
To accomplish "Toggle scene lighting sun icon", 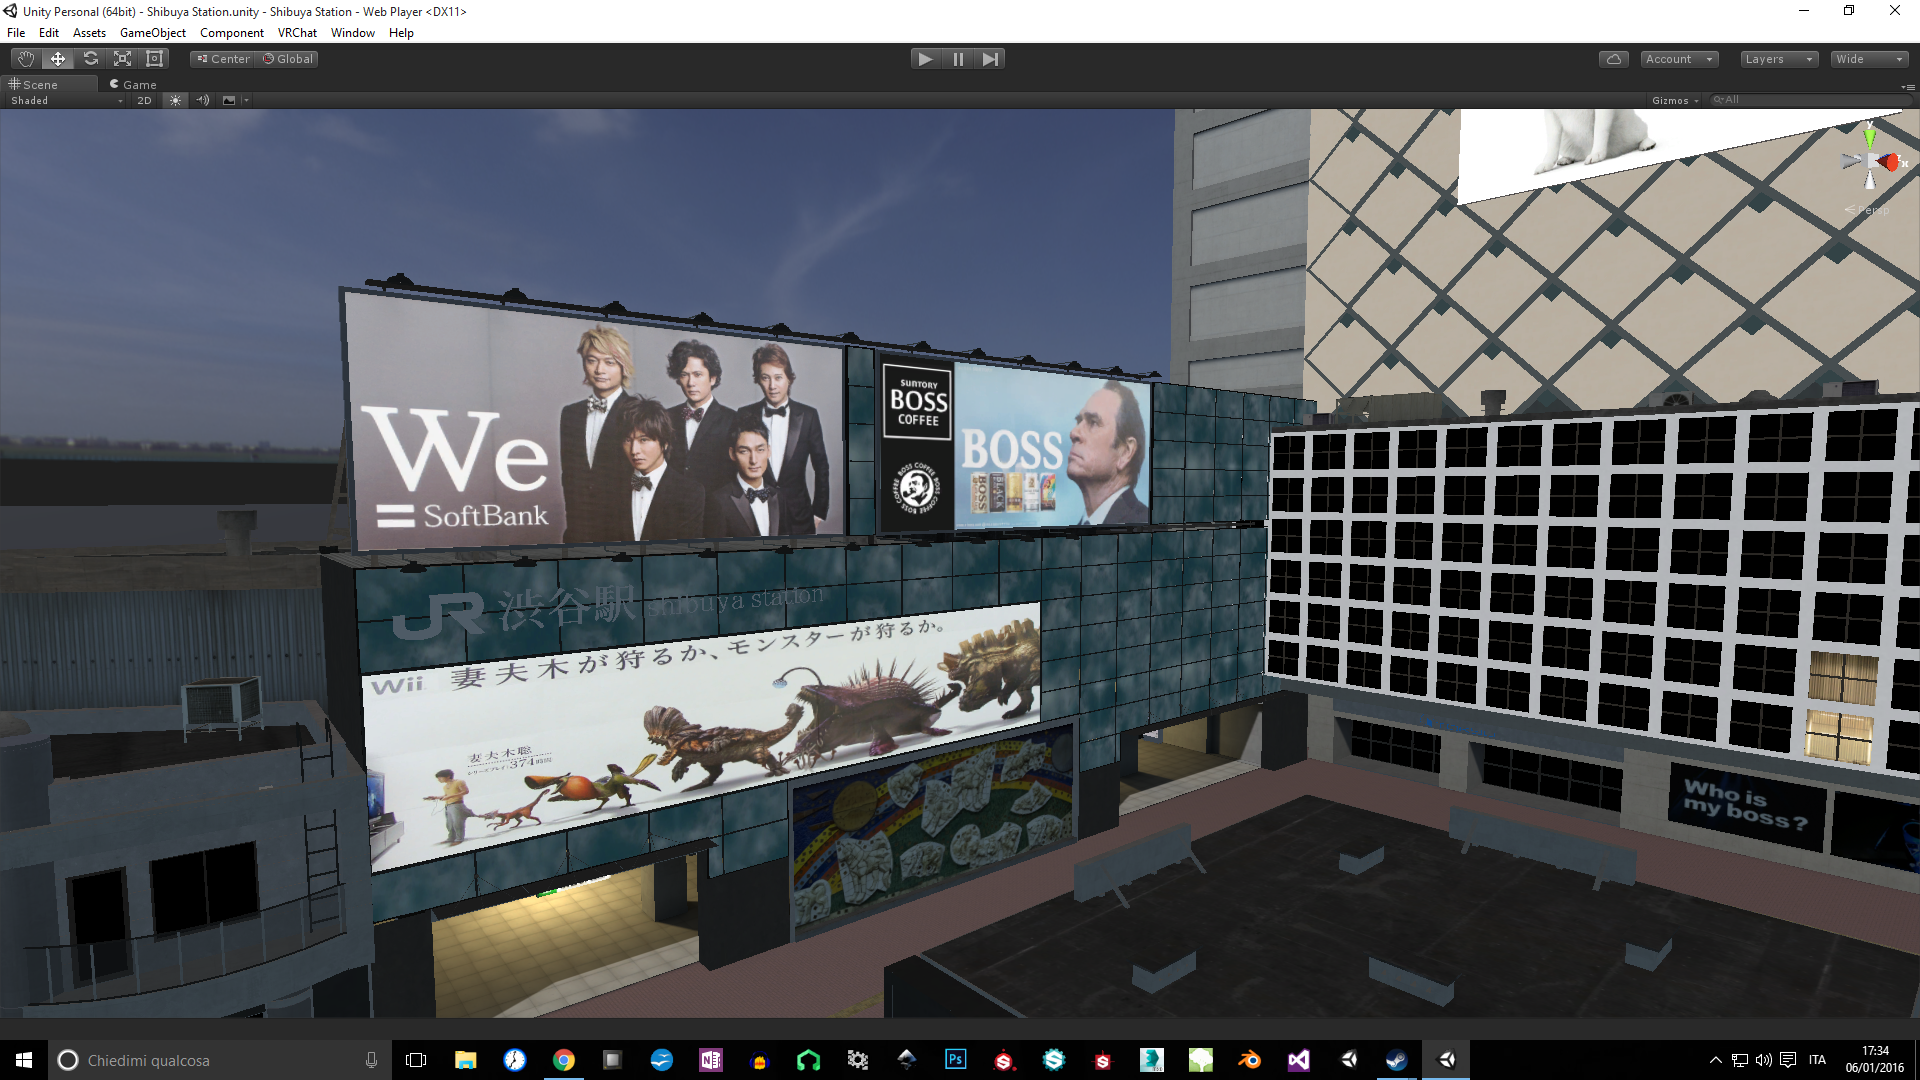I will click(175, 100).
